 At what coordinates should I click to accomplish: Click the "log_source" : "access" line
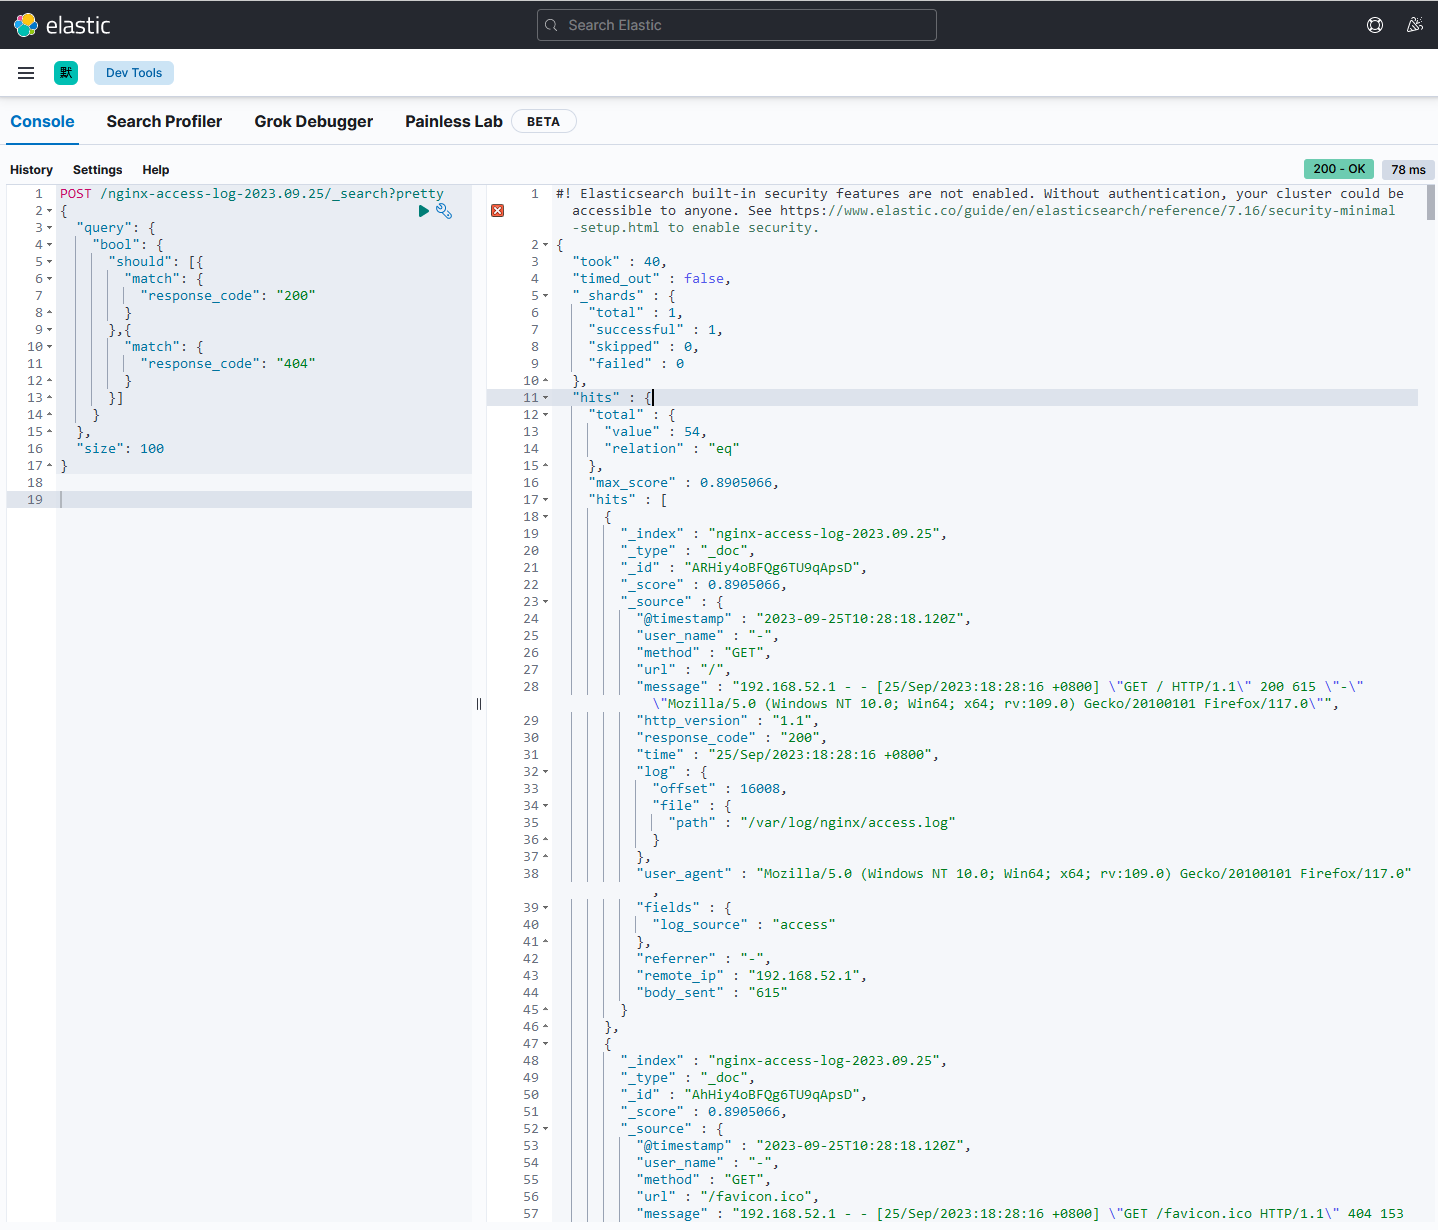[x=744, y=925]
